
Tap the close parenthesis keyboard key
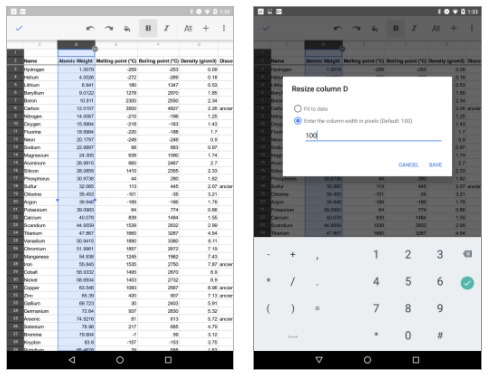[x=292, y=308]
